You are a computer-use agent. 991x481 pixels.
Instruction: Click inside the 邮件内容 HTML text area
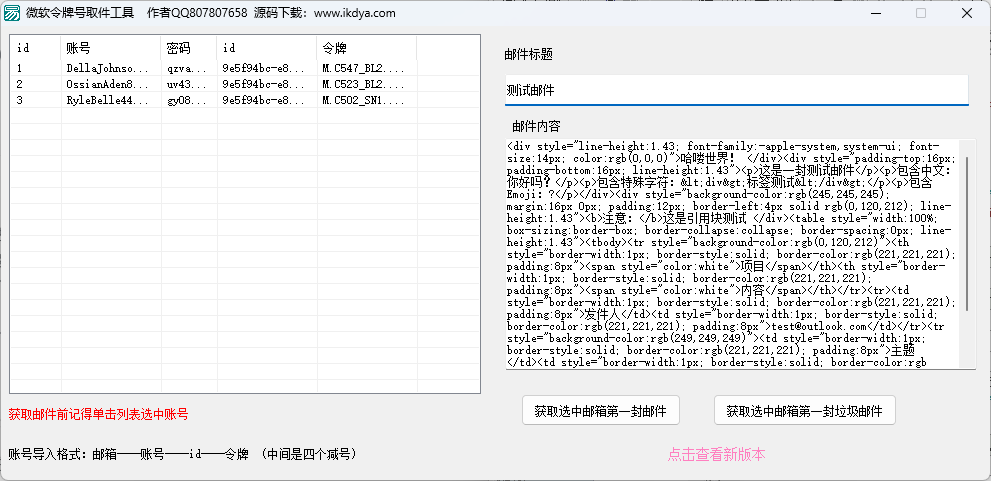732,253
